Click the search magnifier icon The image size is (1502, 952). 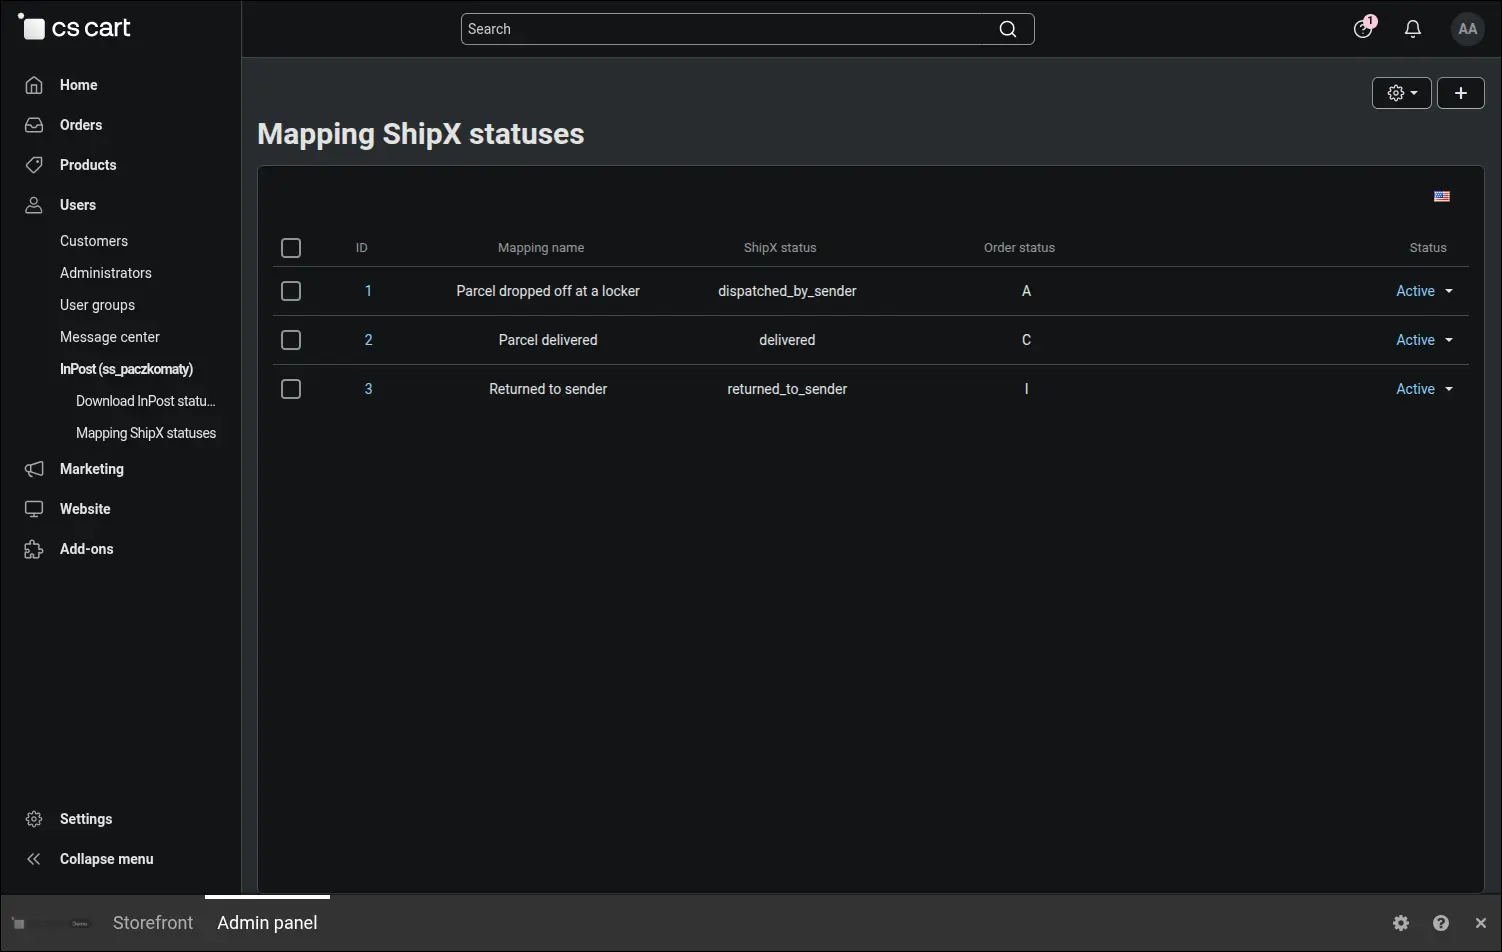click(x=1008, y=29)
